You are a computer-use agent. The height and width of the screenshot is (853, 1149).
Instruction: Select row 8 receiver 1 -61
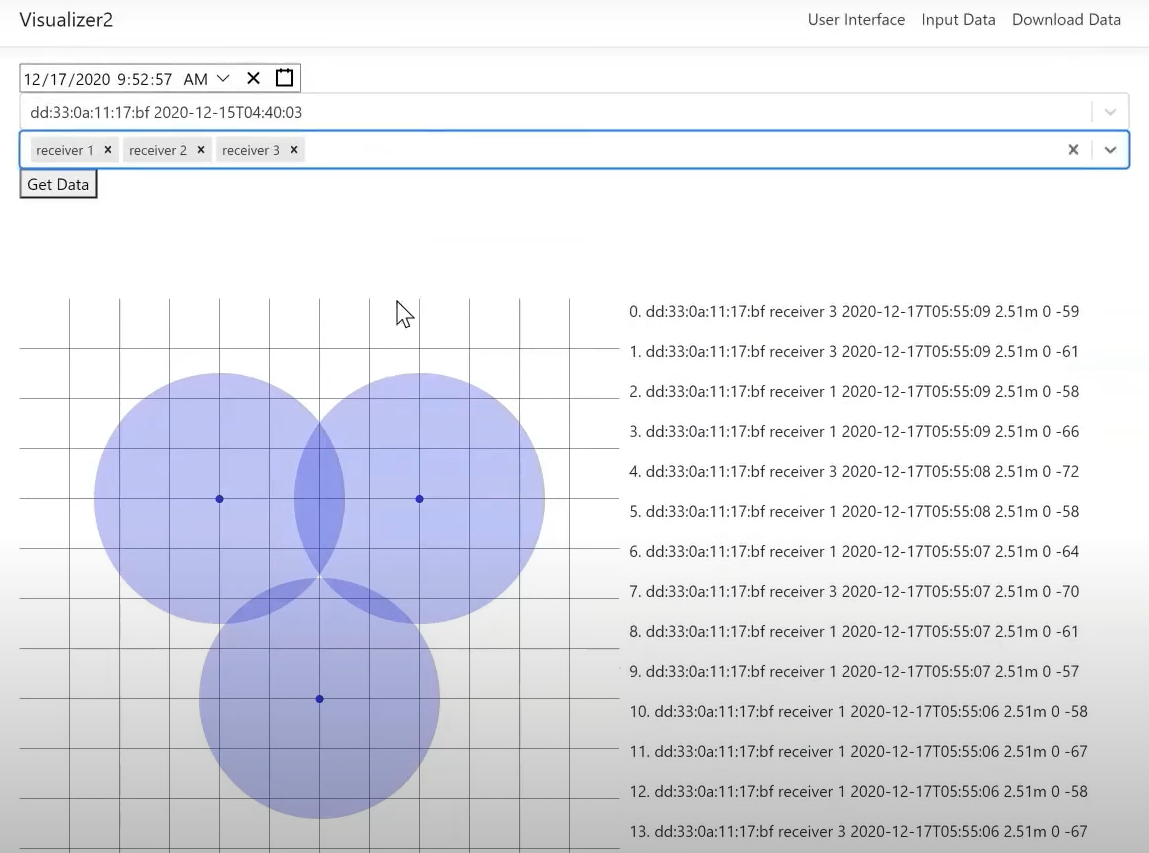coord(854,632)
